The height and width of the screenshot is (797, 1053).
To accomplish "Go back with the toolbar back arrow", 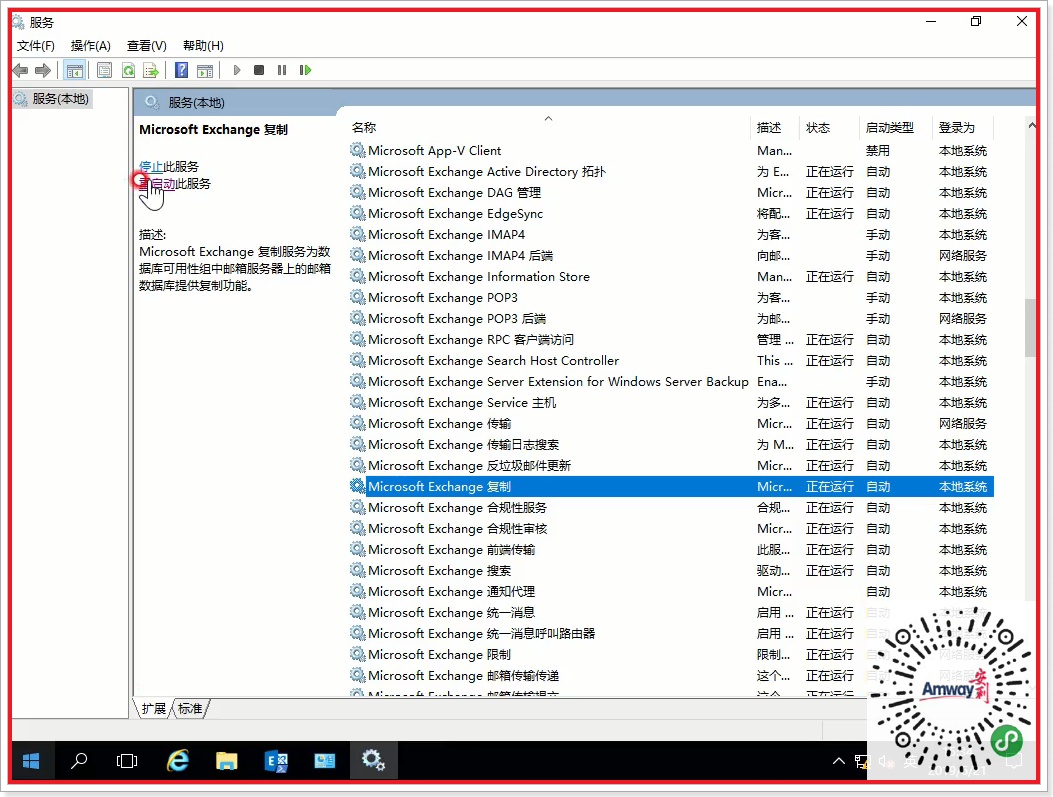I will [x=21, y=70].
